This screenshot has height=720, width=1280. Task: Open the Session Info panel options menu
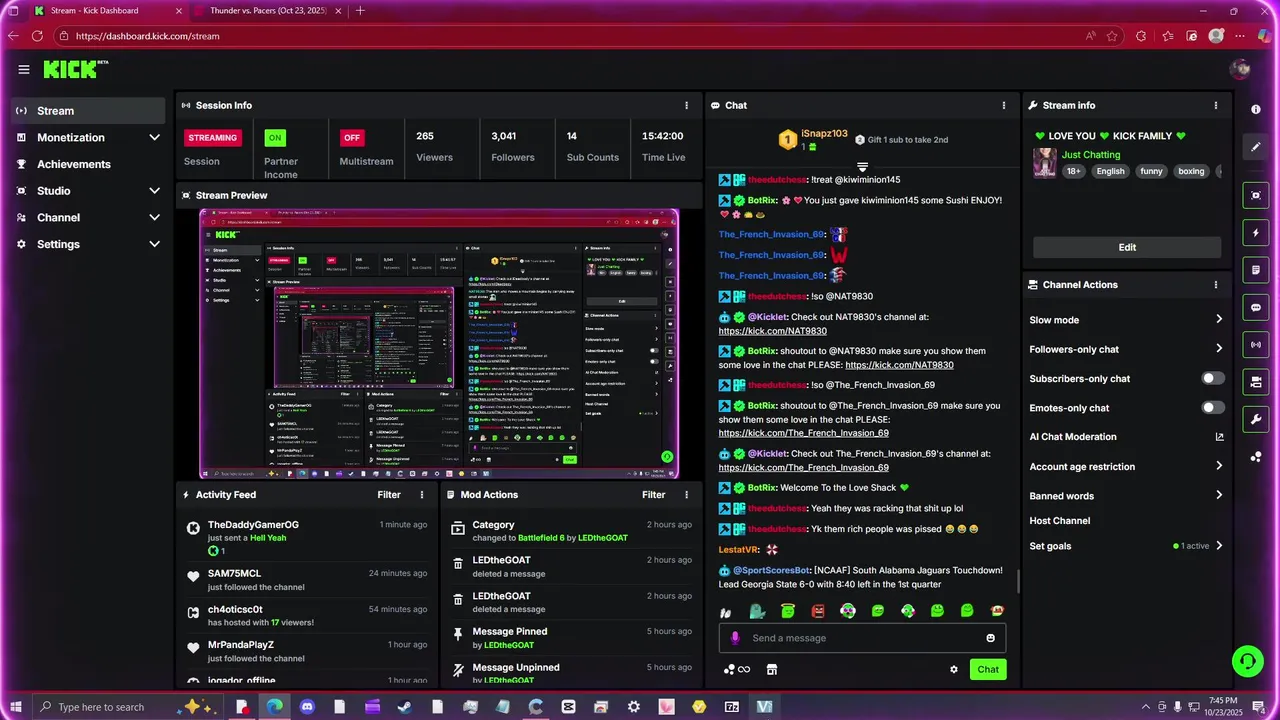[686, 105]
